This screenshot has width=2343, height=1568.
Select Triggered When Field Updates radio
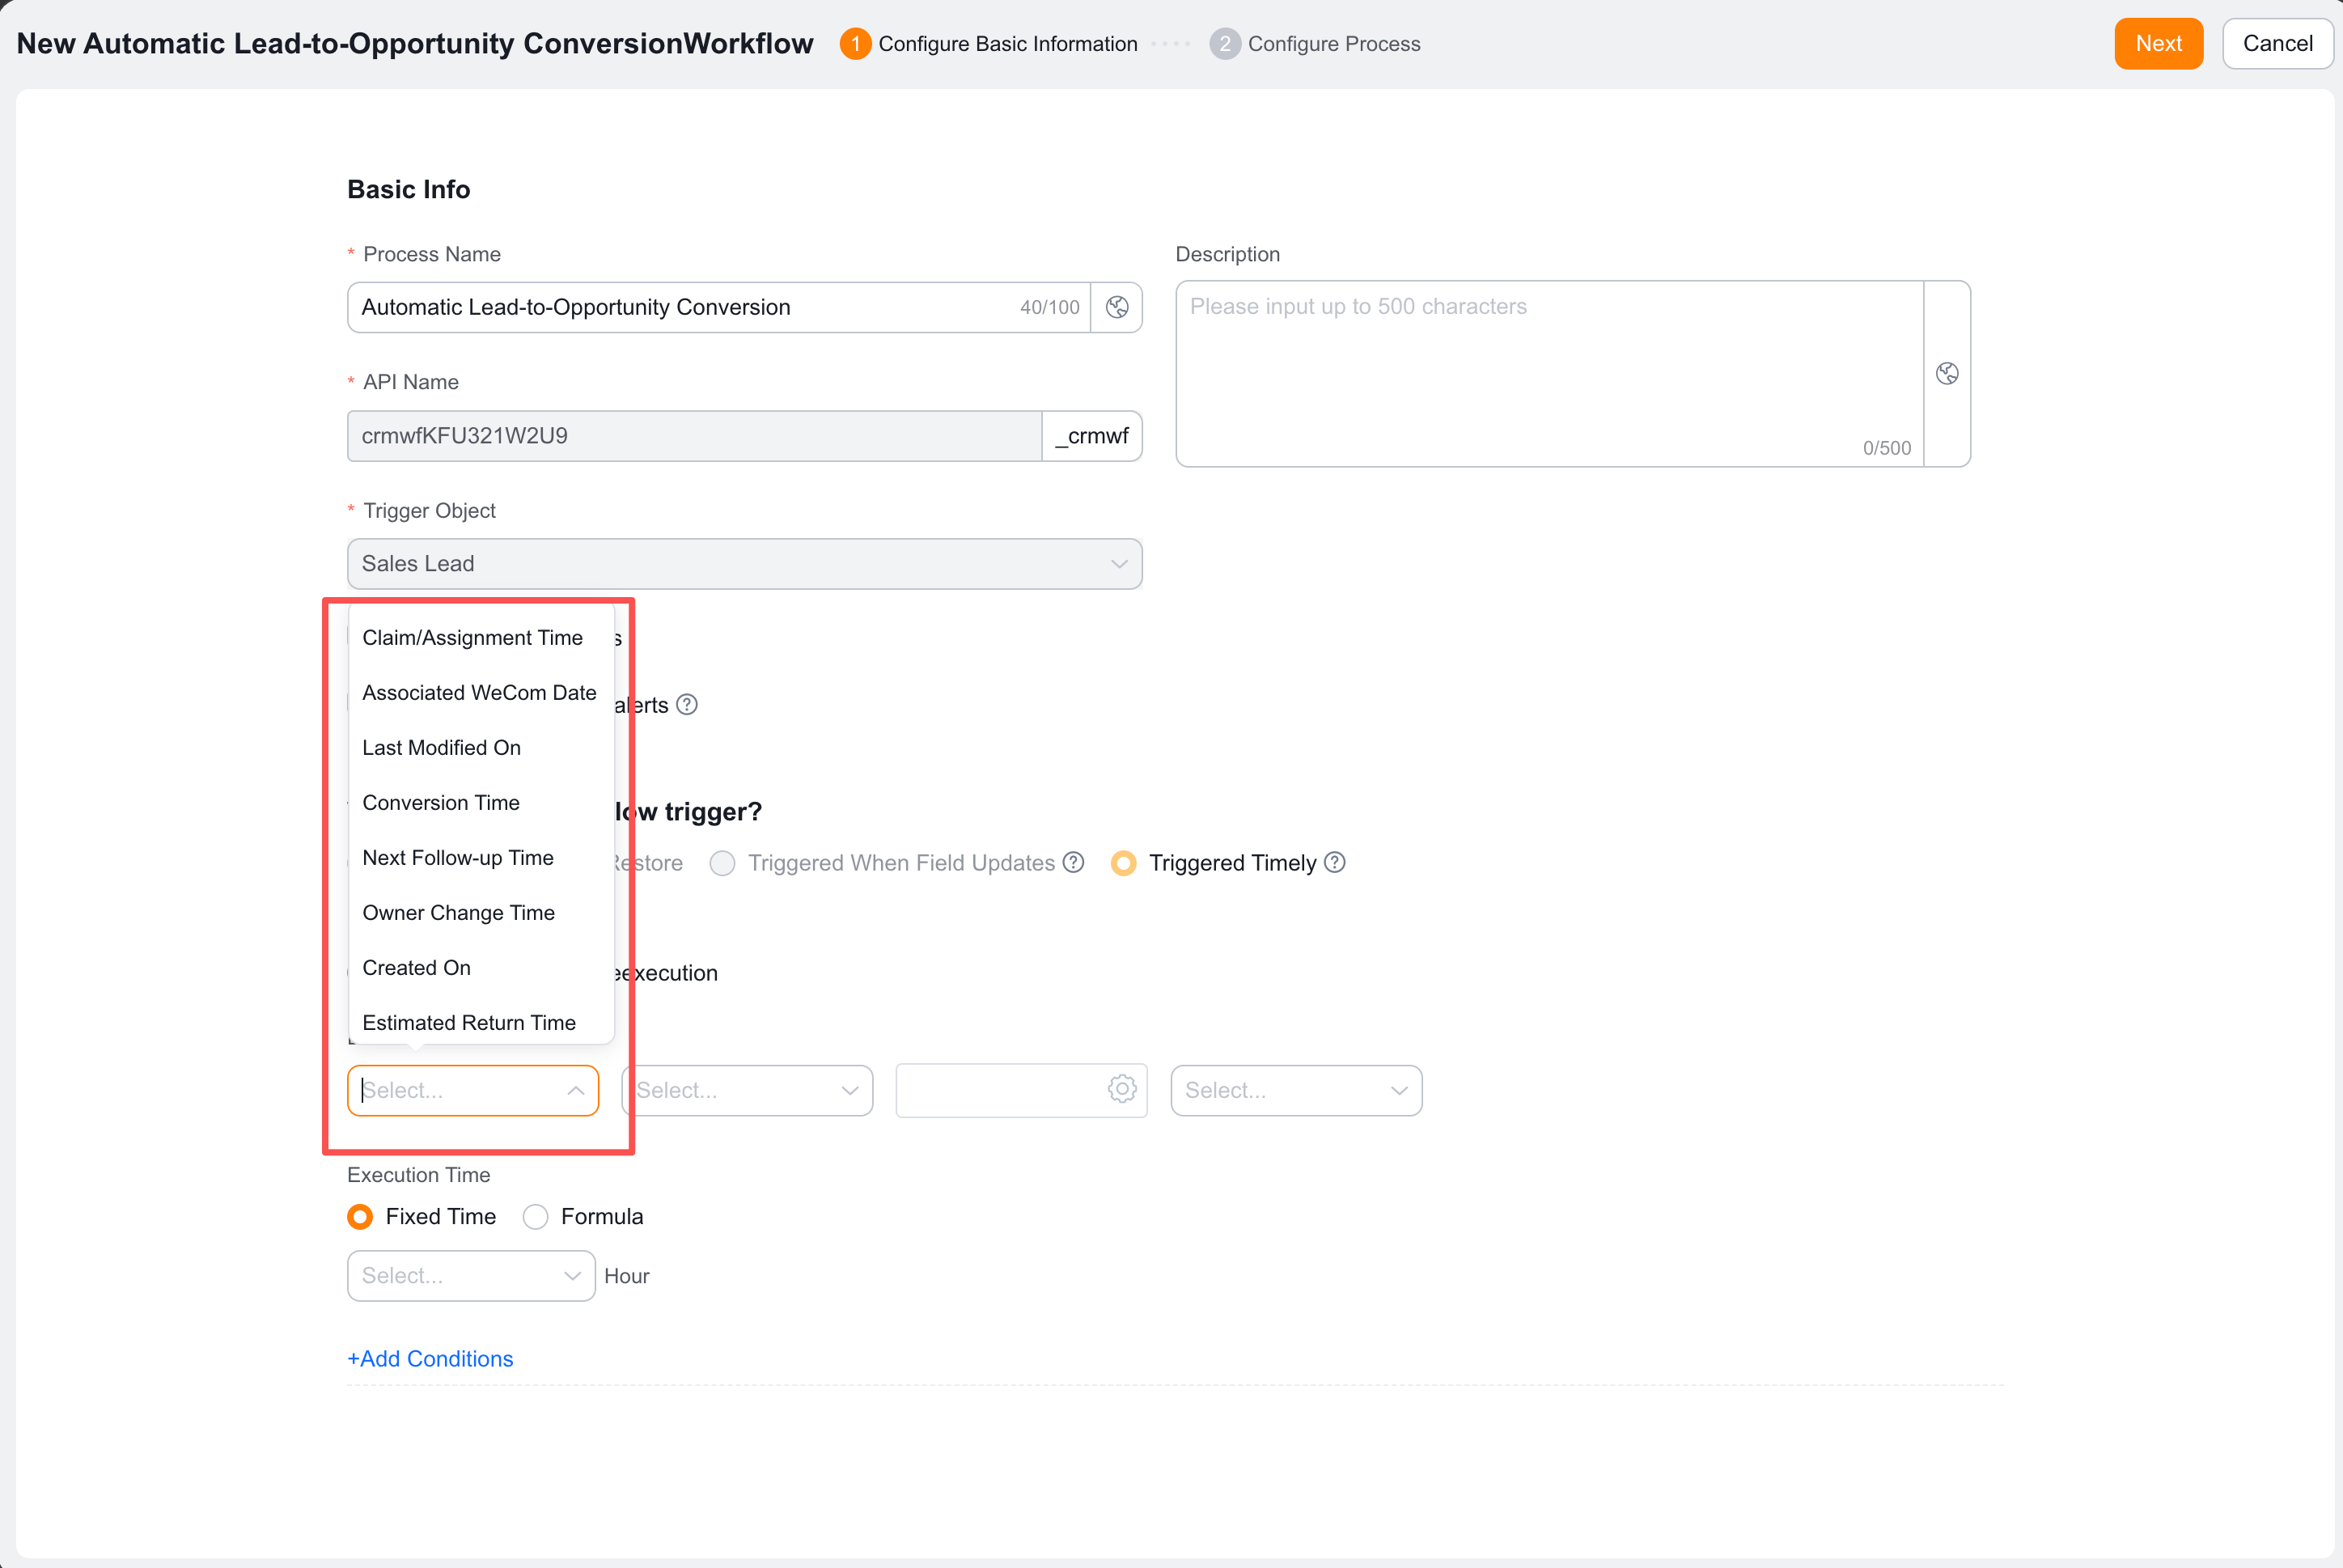722,863
